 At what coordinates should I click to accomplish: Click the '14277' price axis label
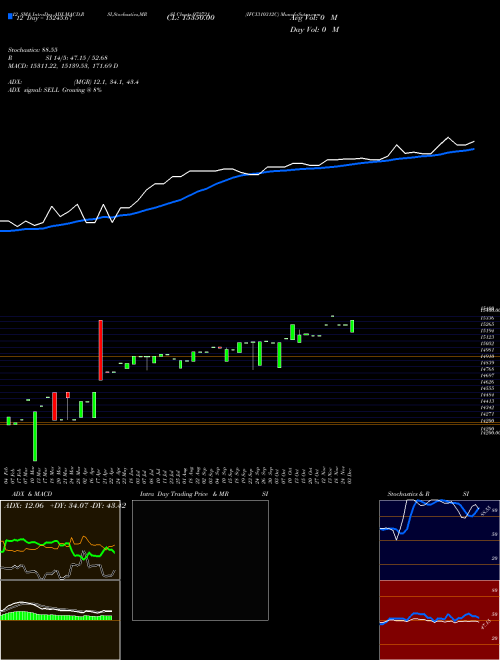[489, 414]
